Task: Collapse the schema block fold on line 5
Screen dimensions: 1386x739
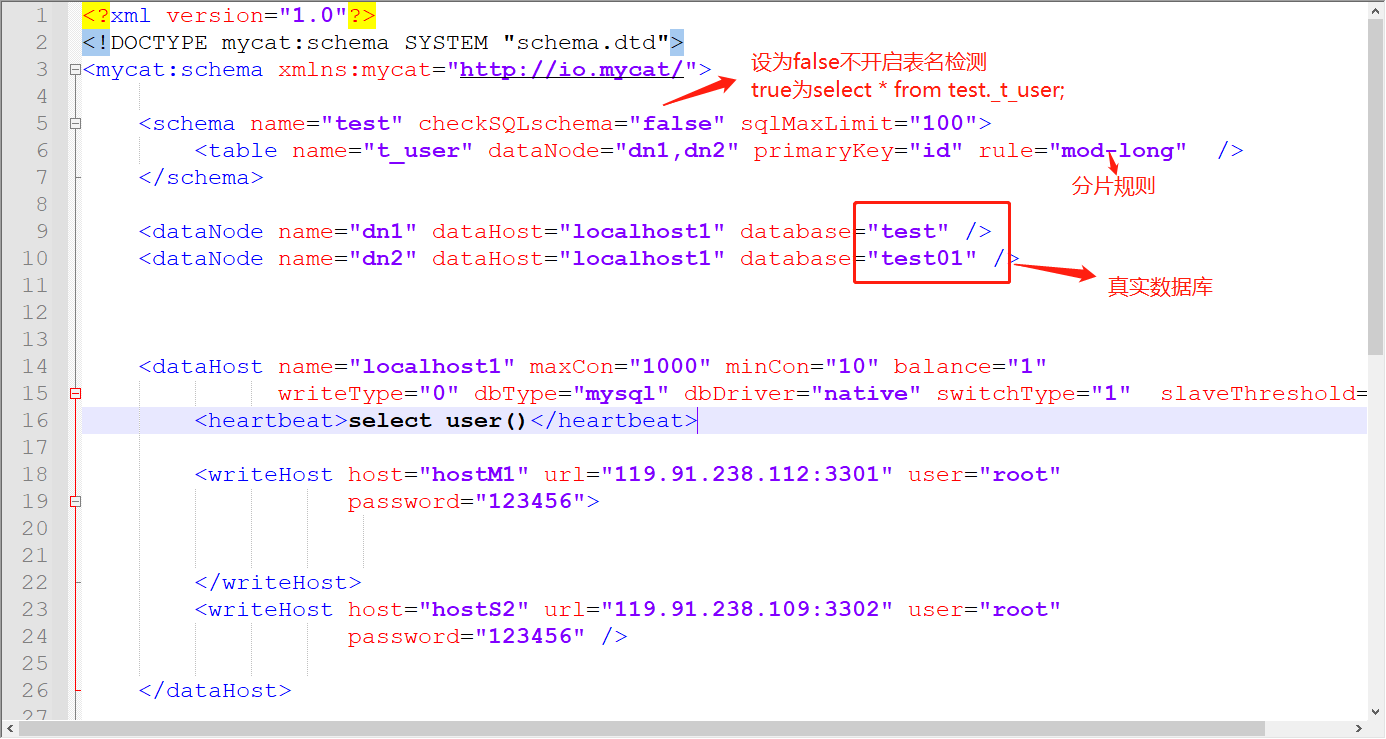Action: coord(75,124)
